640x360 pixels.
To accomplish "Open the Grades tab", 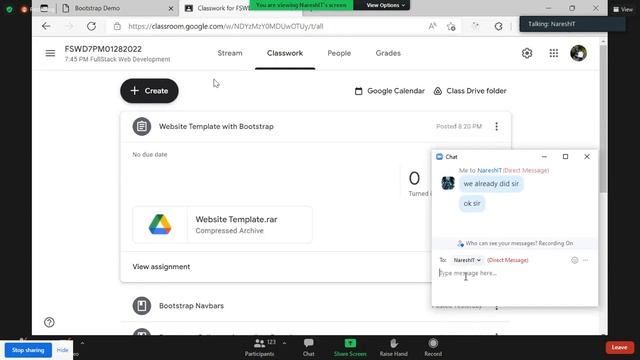I will point(388,53).
